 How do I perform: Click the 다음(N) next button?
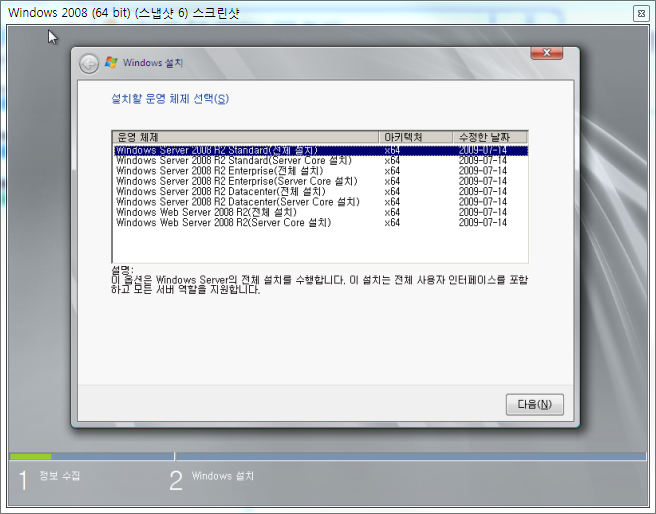[535, 404]
